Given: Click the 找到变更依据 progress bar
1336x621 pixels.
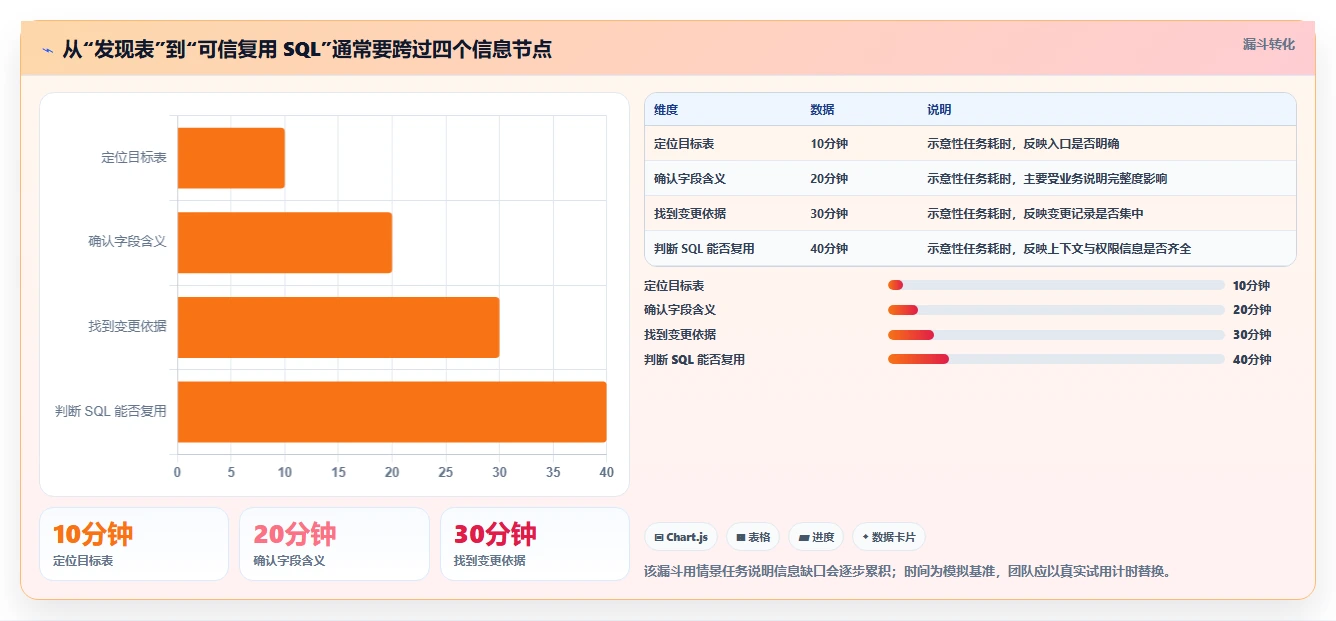Looking at the screenshot, I should (1056, 334).
